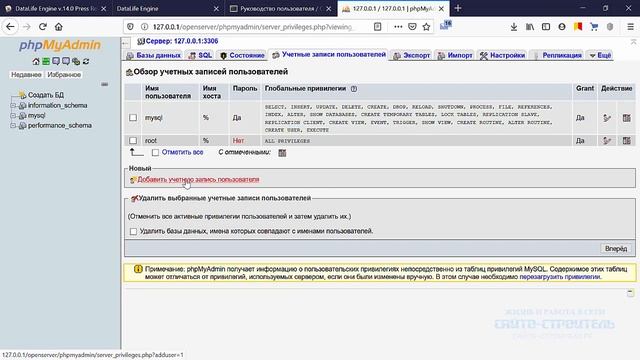
Task: Enable 'Удалить базы данных' checkbox
Action: (x=133, y=231)
